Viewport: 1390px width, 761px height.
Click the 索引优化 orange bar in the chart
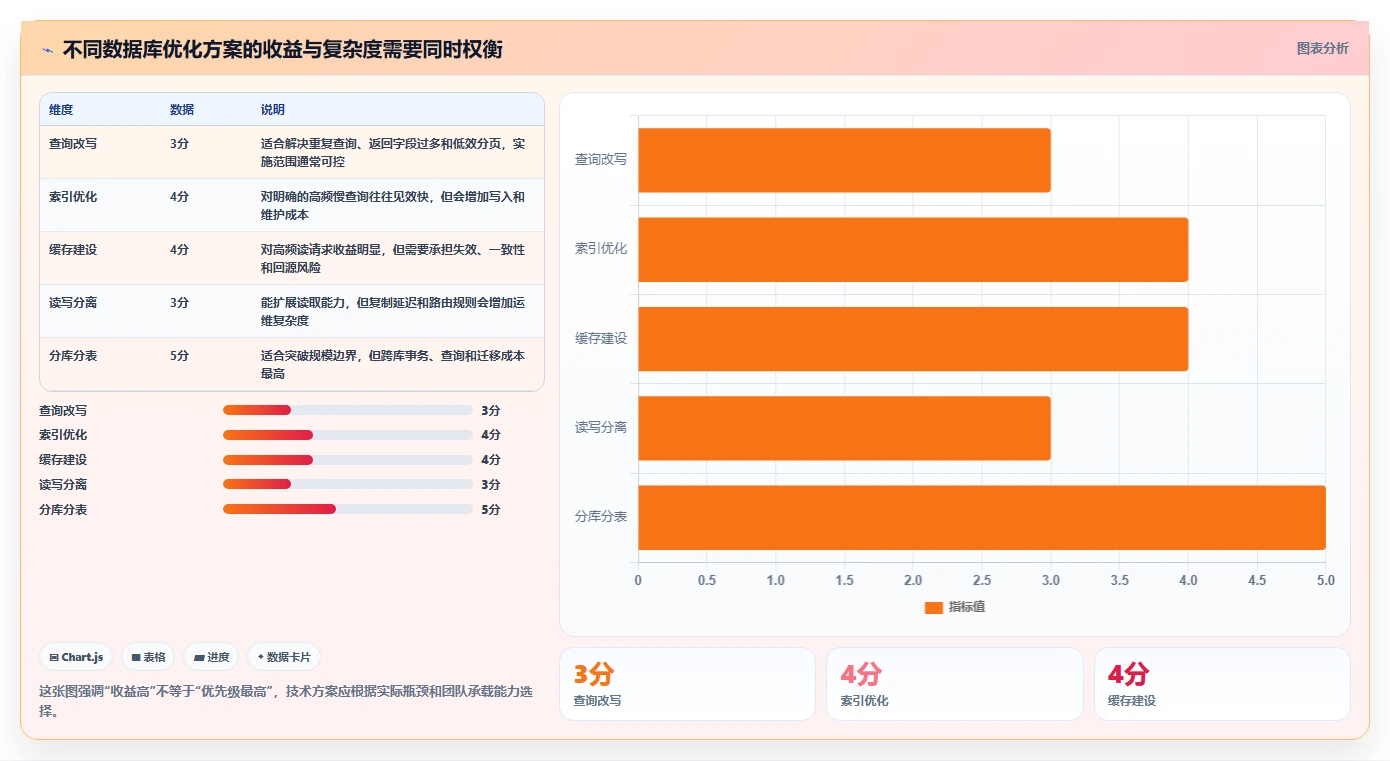913,249
